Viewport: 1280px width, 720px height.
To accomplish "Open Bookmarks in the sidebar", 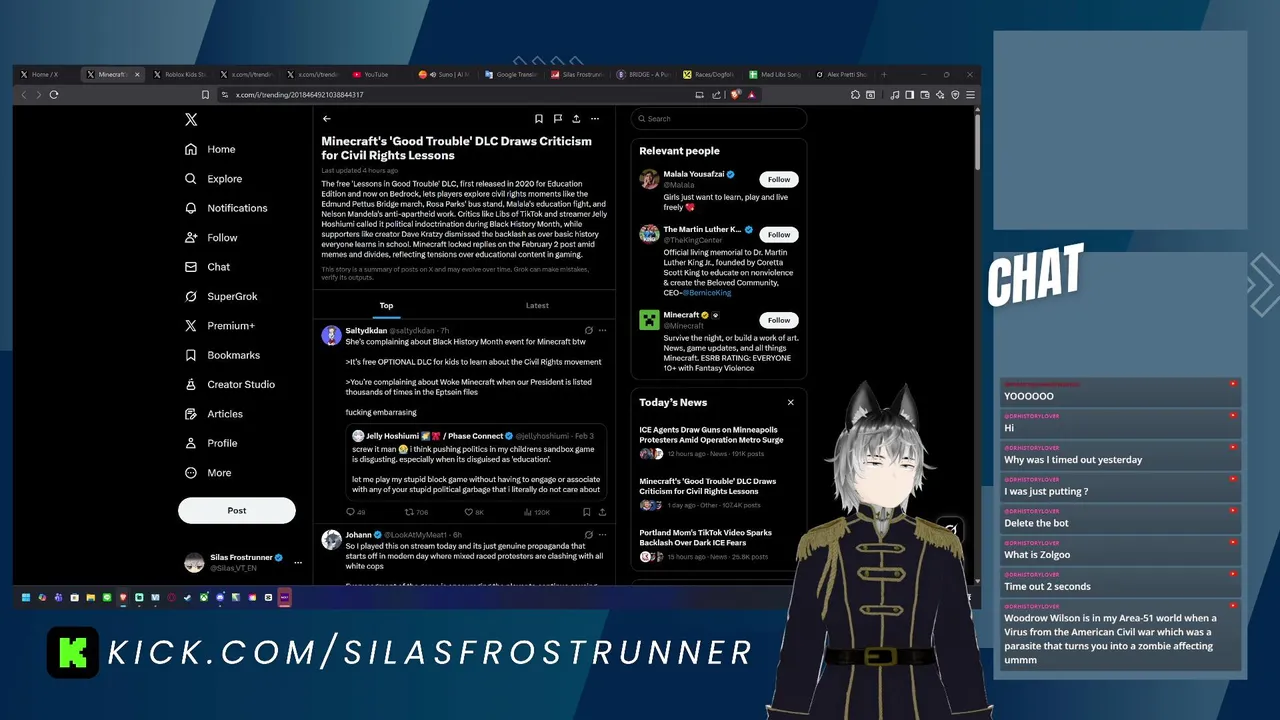I will pyautogui.click(x=222, y=355).
